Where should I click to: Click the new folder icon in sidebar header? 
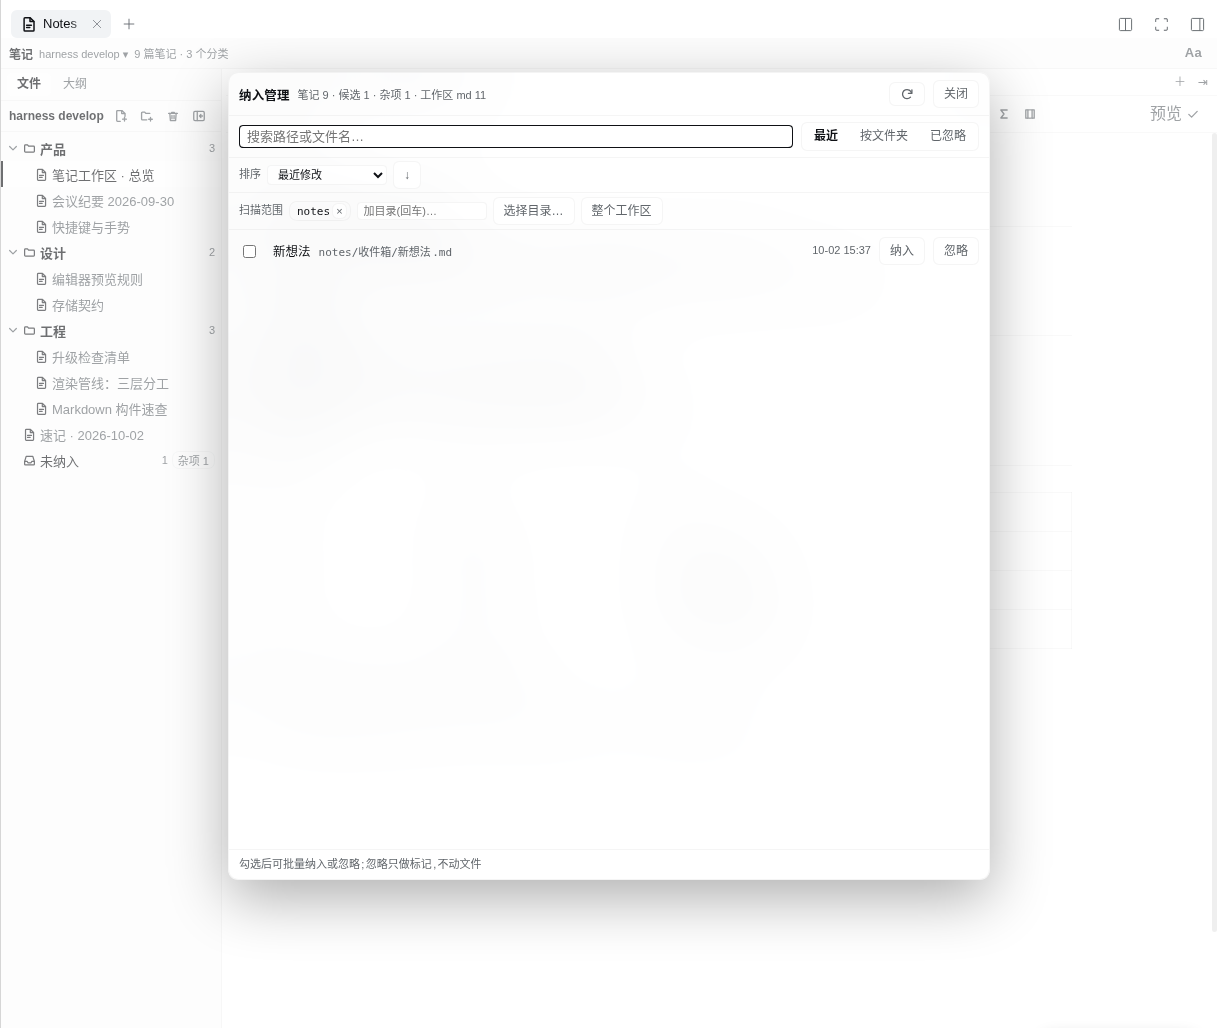(x=147, y=116)
